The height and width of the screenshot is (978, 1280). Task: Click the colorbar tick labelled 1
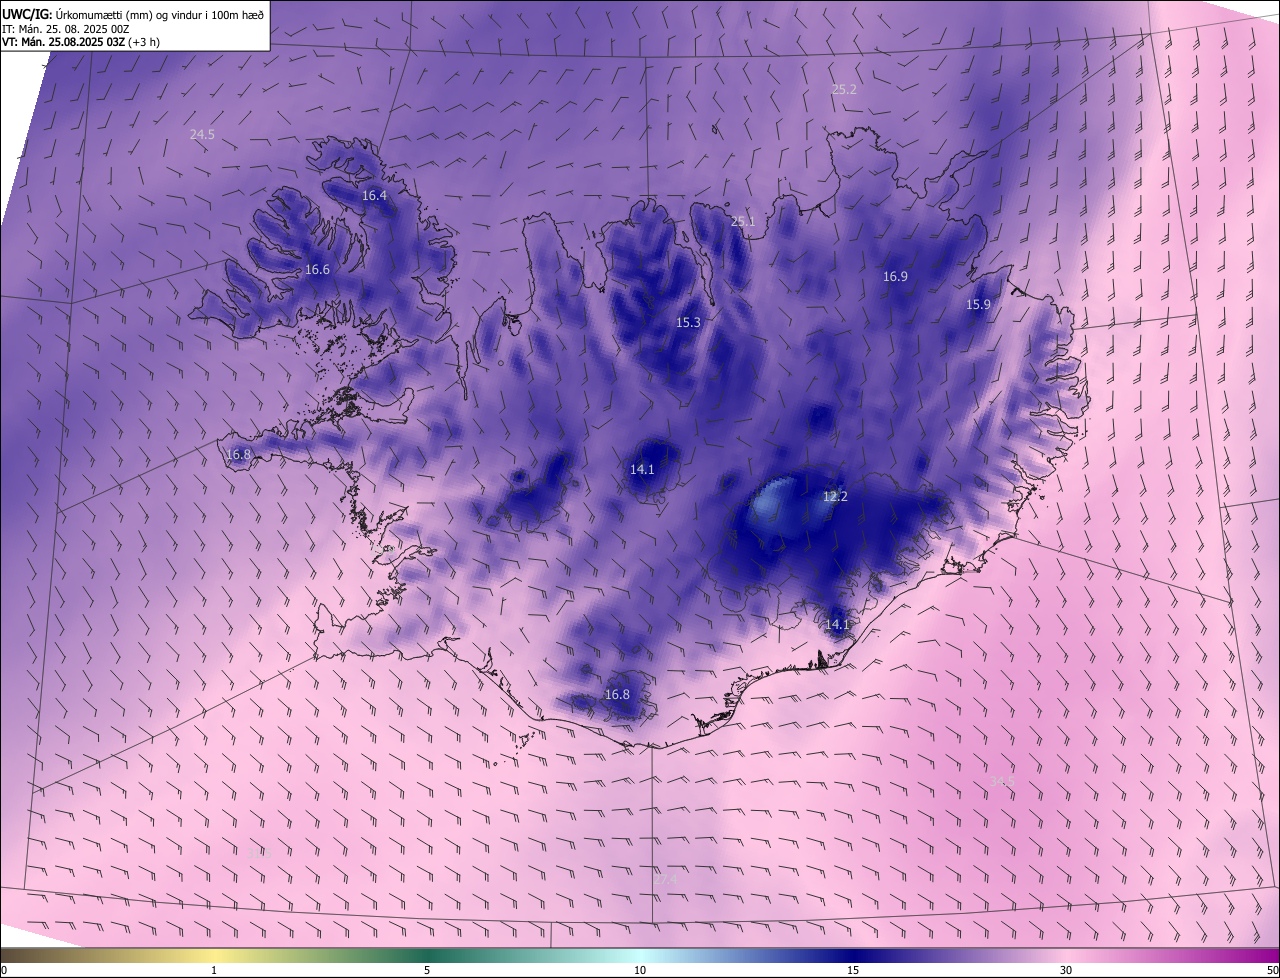[x=214, y=970]
